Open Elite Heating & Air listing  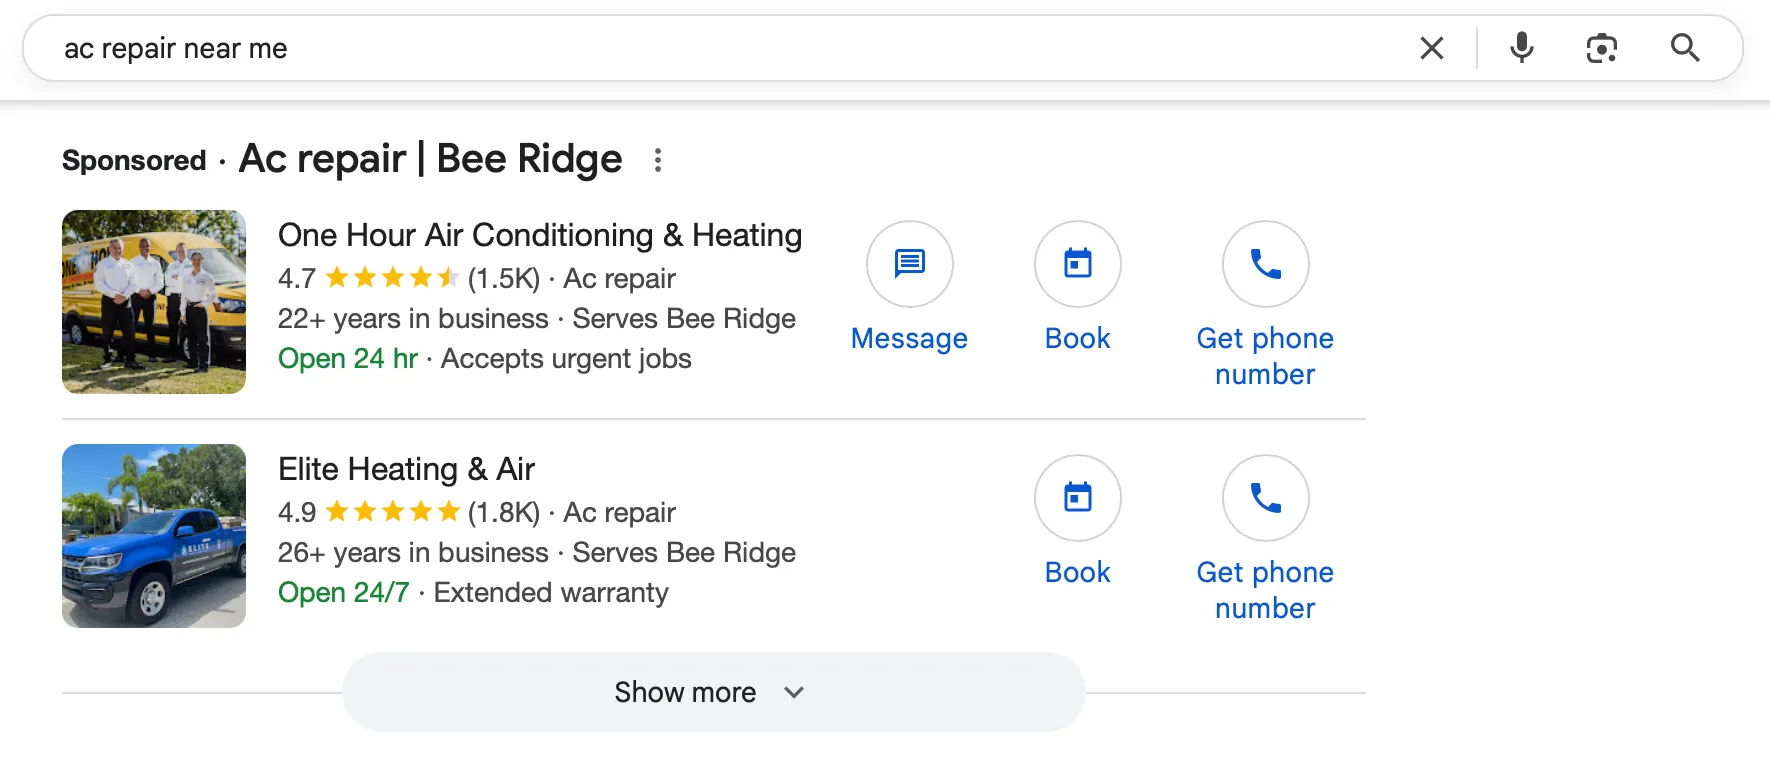pos(406,468)
